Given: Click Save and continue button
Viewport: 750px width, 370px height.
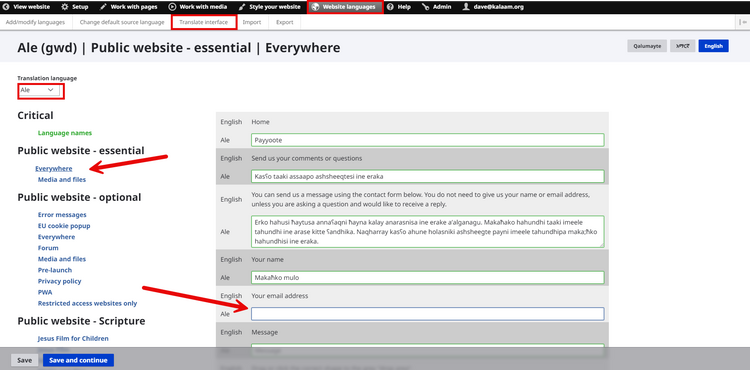Looking at the screenshot, I should [x=78, y=360].
